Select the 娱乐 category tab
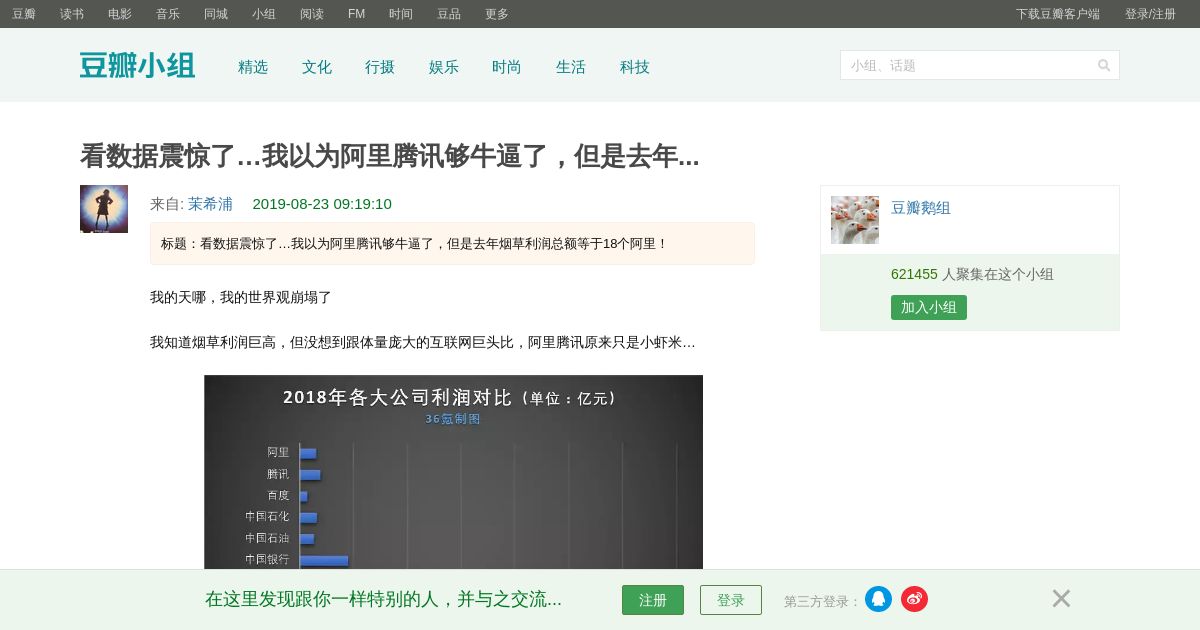The image size is (1200, 630). [x=444, y=67]
